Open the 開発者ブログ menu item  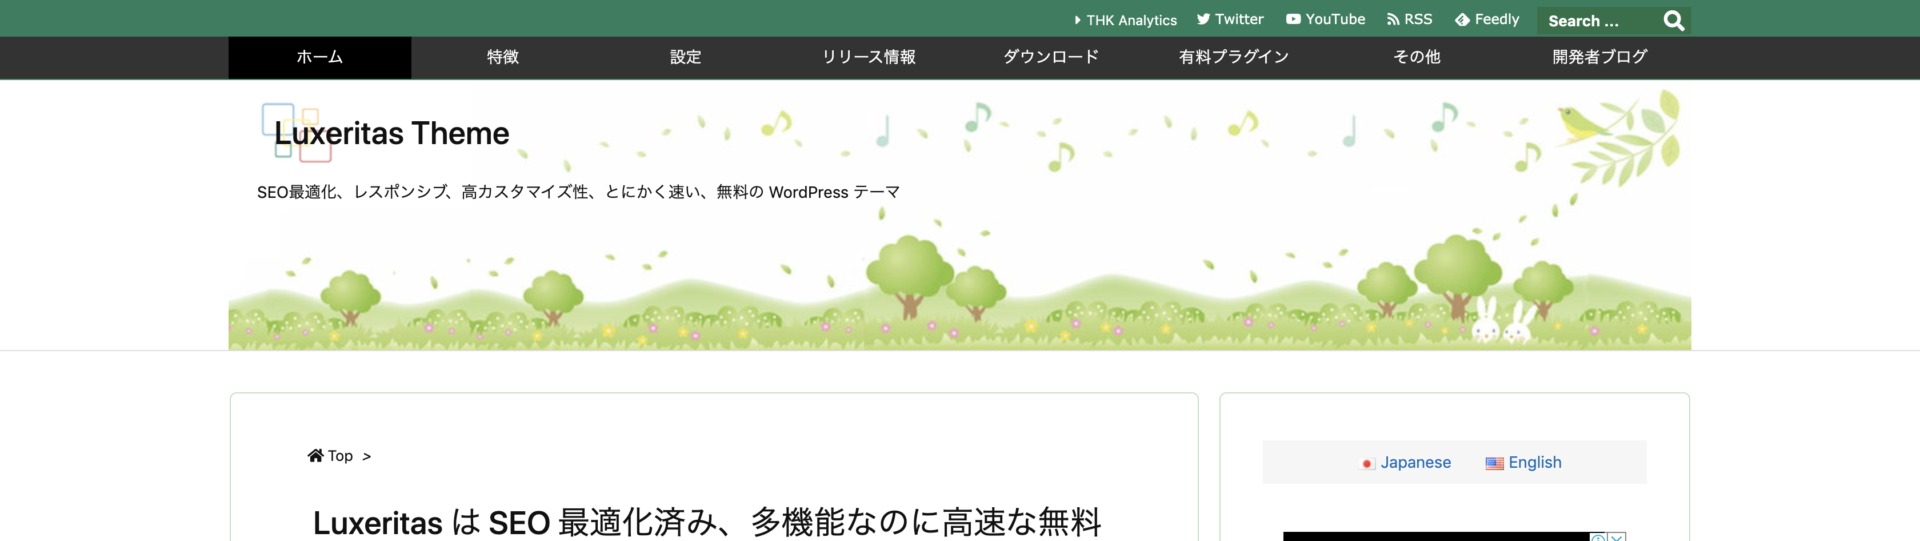pyautogui.click(x=1599, y=57)
